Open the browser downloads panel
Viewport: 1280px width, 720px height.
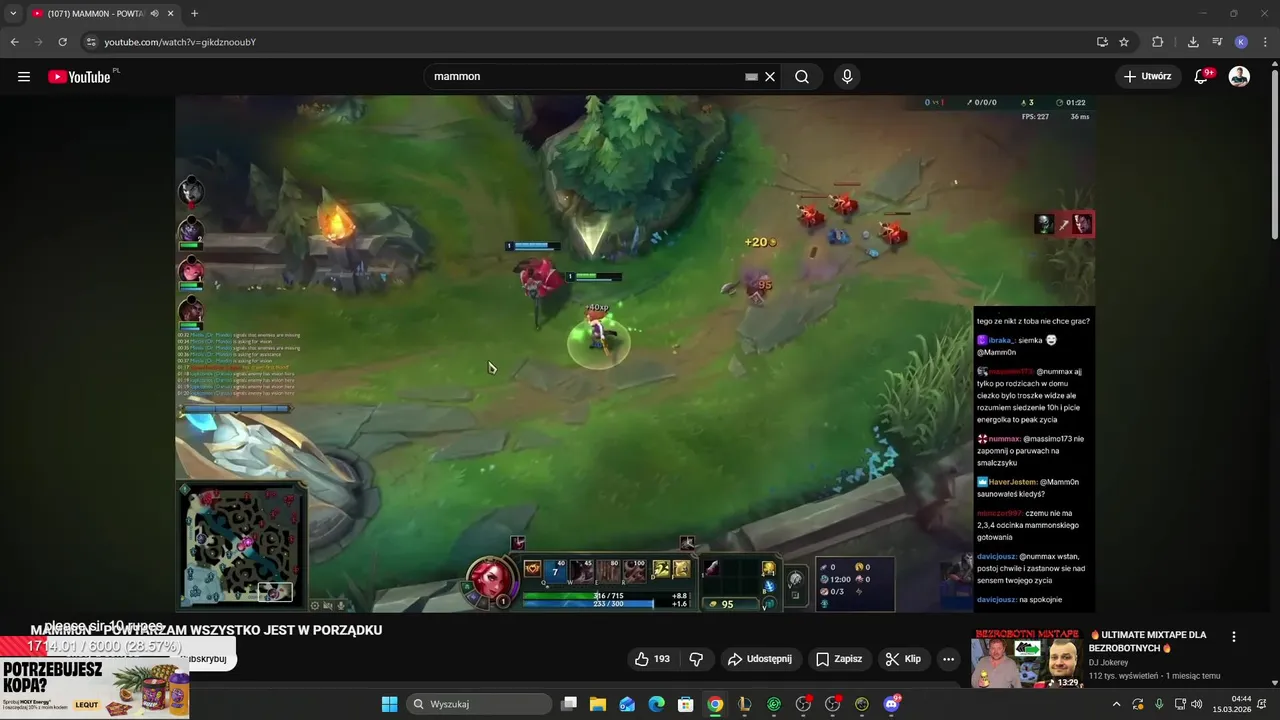click(1193, 42)
